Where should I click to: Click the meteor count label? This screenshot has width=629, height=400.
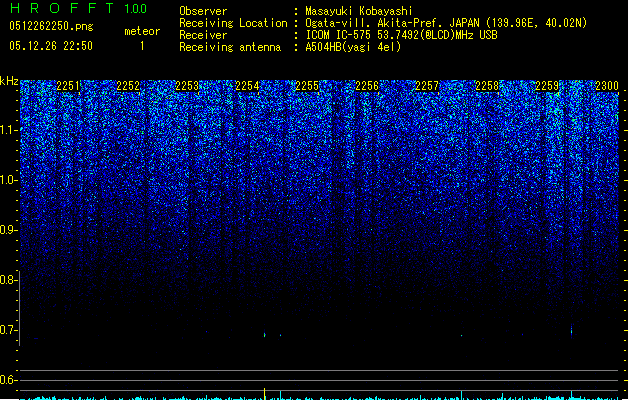142,31
